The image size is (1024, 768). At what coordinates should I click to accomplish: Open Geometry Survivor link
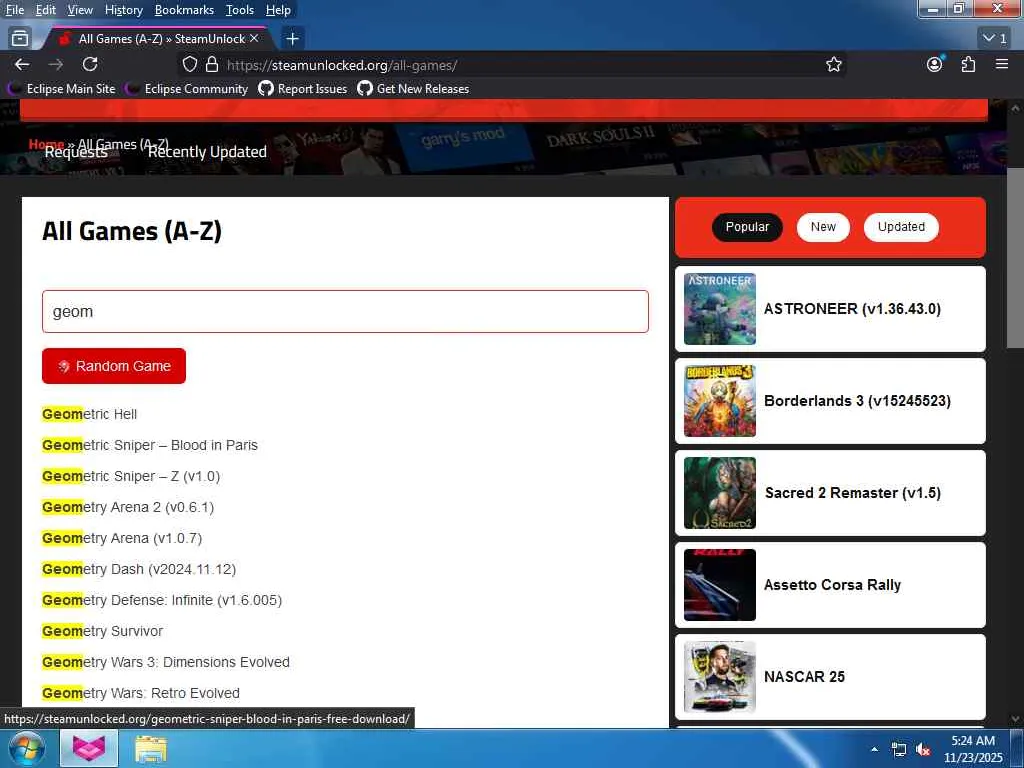coord(102,631)
